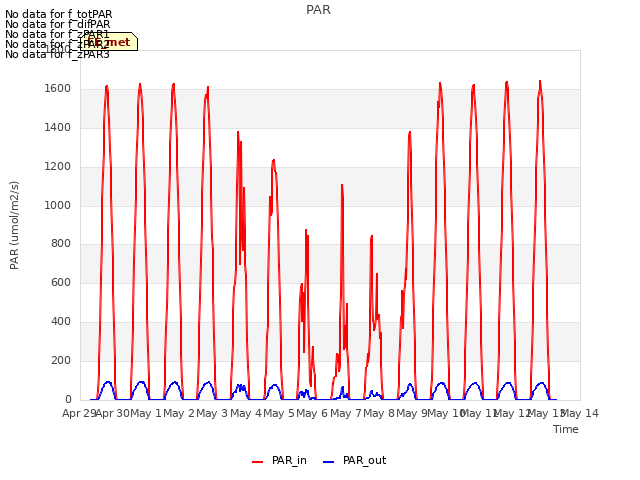640x480 pixels.
Task: Click the 800 y-axis tick label
Action: pyautogui.click(x=61, y=244)
